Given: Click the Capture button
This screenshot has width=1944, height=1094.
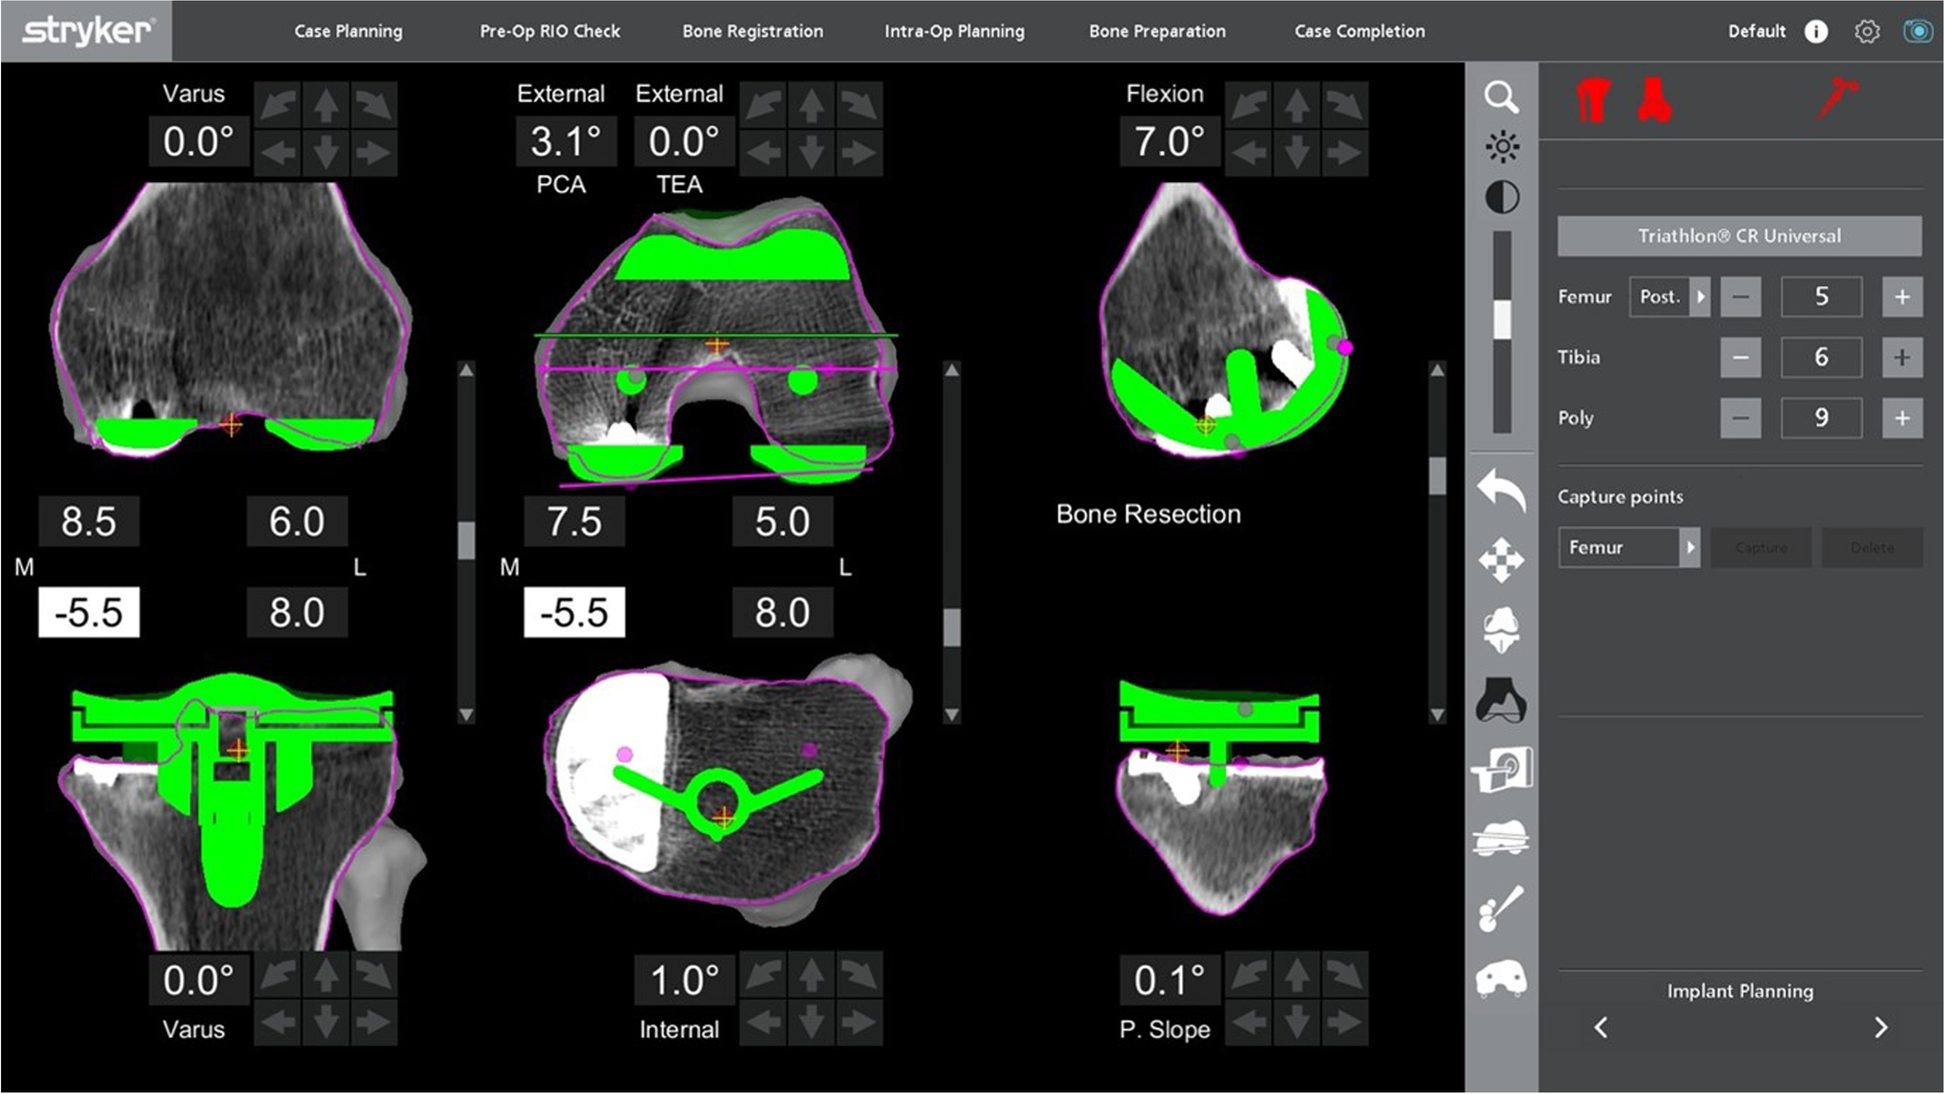Looking at the screenshot, I should (1761, 547).
